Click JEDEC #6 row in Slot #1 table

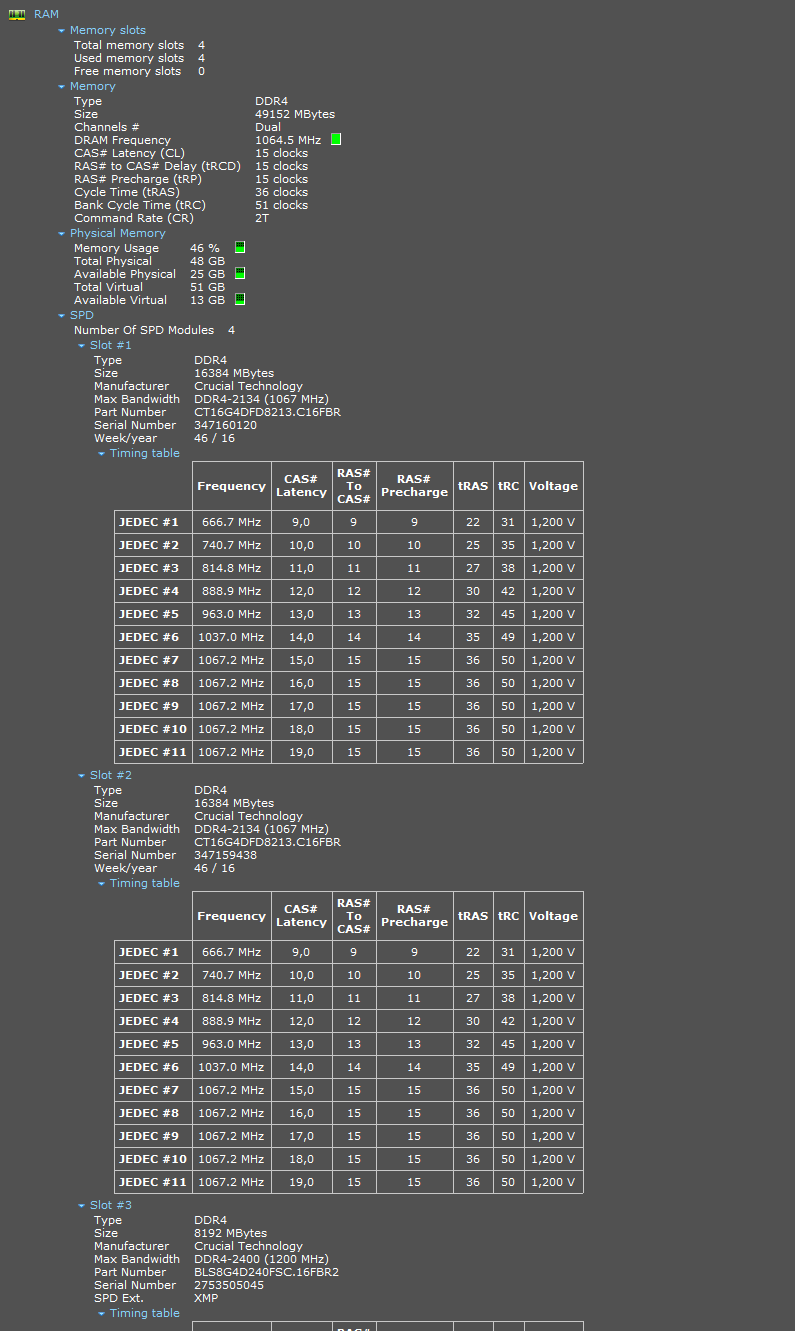click(x=349, y=637)
